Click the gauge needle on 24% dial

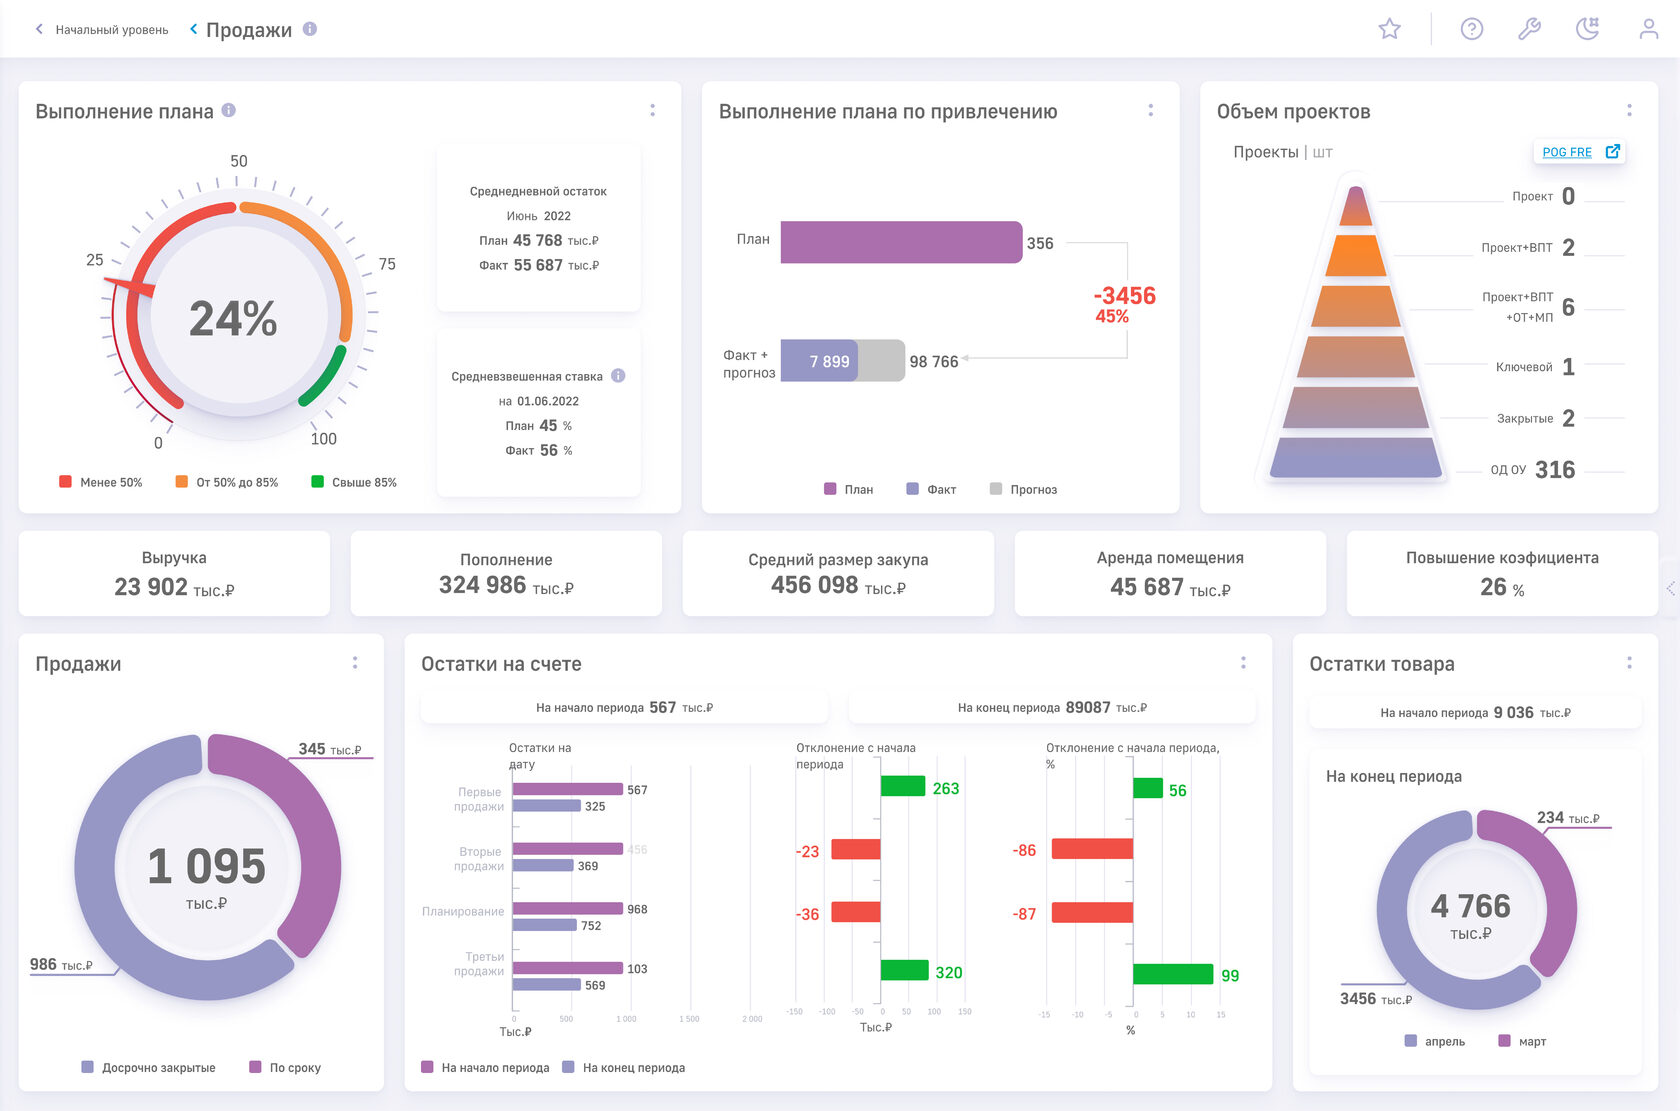point(129,285)
